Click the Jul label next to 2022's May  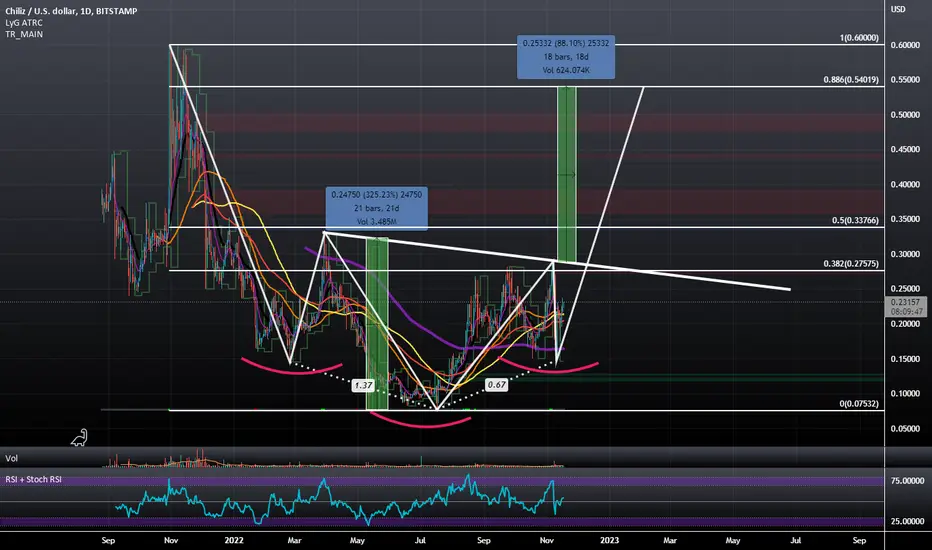[x=420, y=540]
